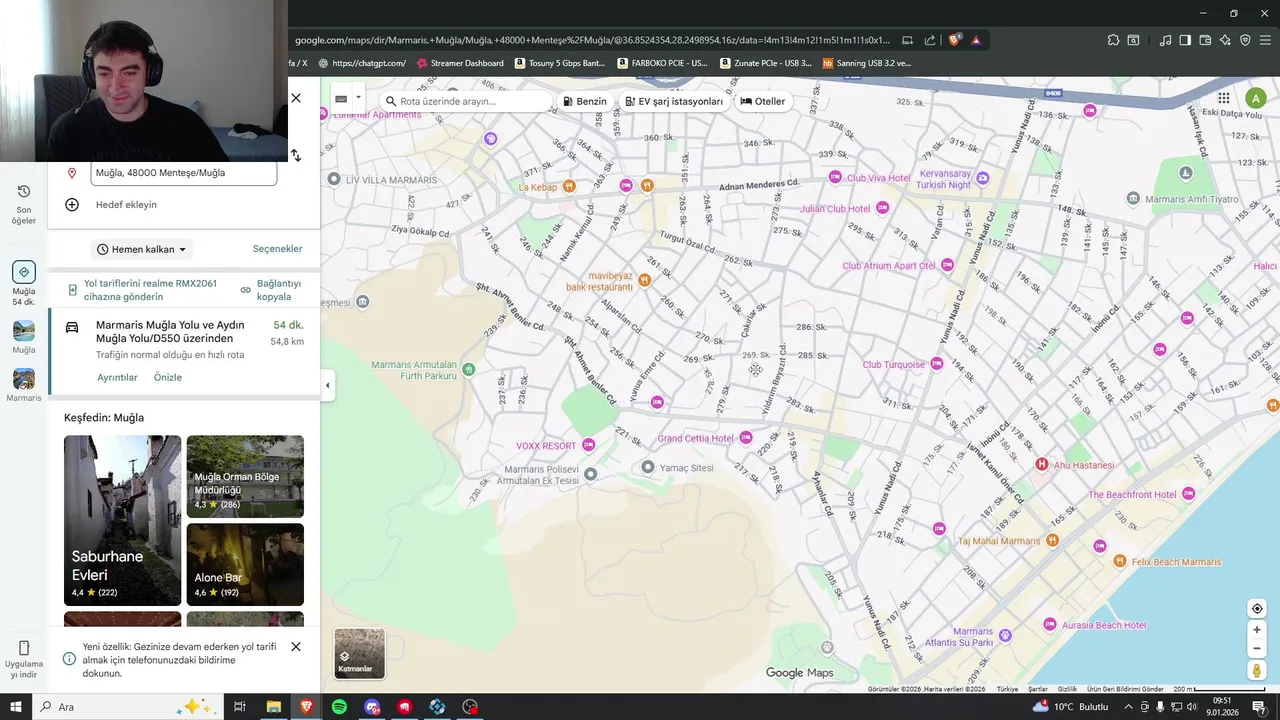The width and height of the screenshot is (1280, 720).
Task: Click Önizle to preview the route
Action: pyautogui.click(x=168, y=378)
